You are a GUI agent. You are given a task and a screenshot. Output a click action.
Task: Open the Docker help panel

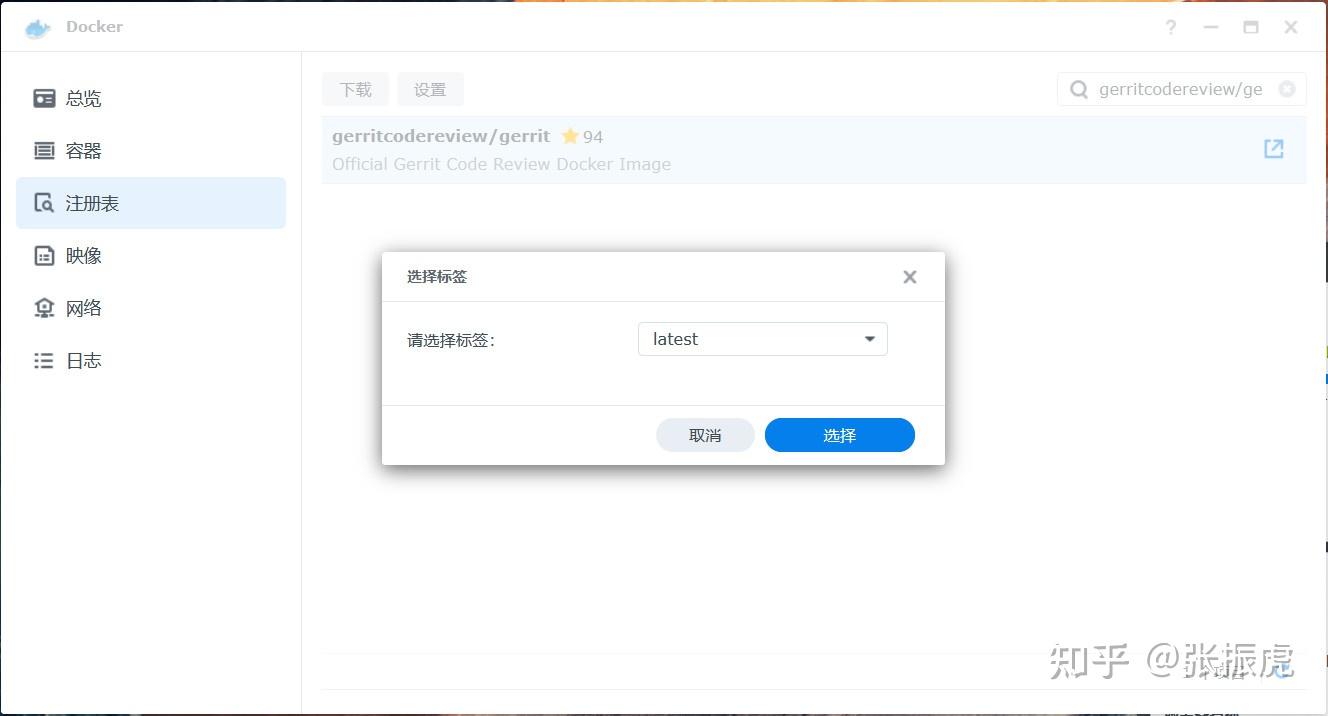[1170, 27]
